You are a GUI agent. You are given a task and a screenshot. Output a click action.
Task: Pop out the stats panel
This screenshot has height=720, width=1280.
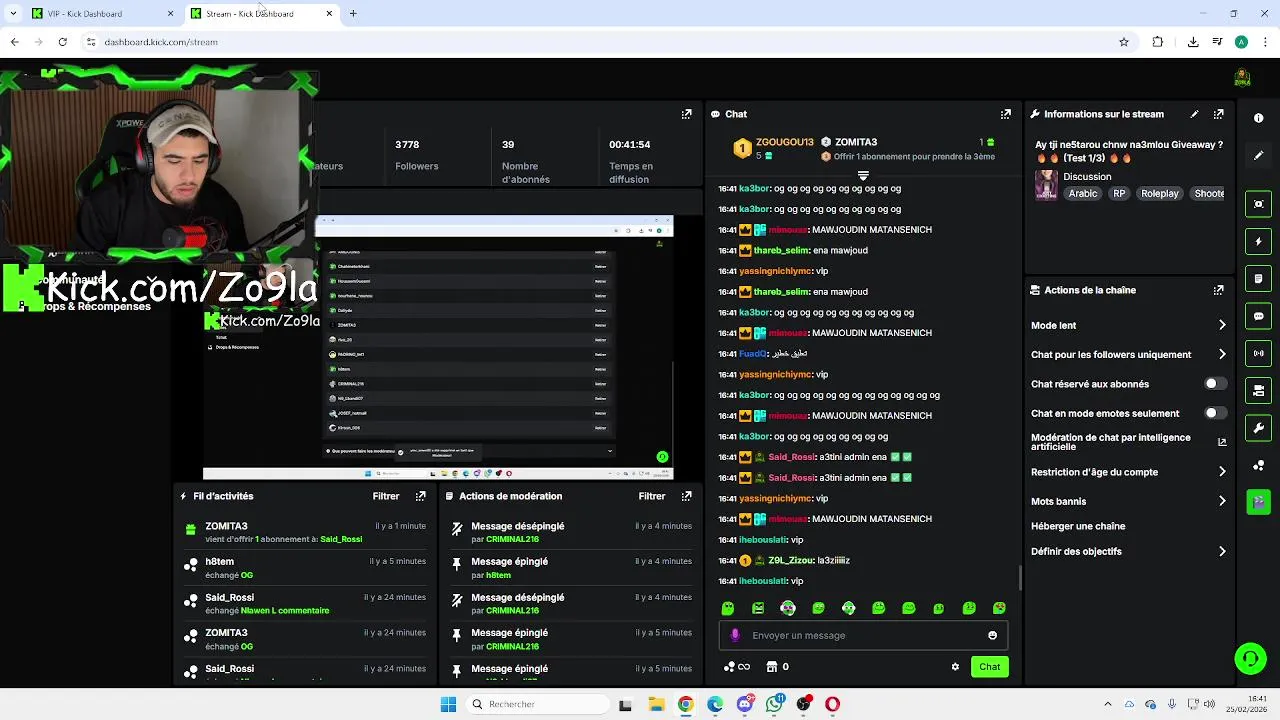pos(686,114)
